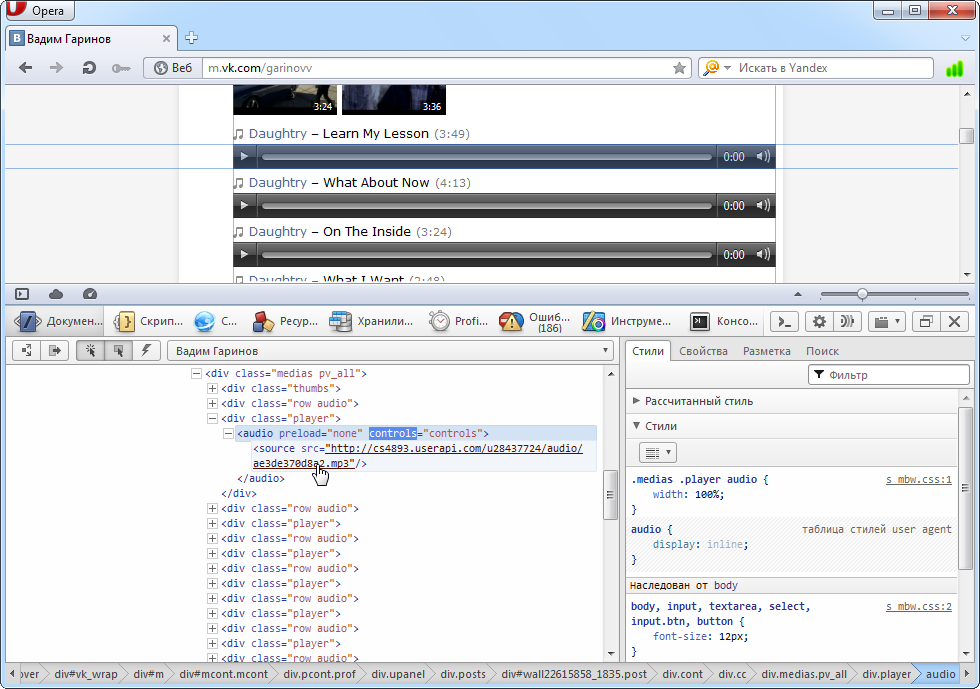Focus the m.vk.com/garinovv address field
Image resolution: width=980 pixels, height=689 pixels.
[437, 68]
